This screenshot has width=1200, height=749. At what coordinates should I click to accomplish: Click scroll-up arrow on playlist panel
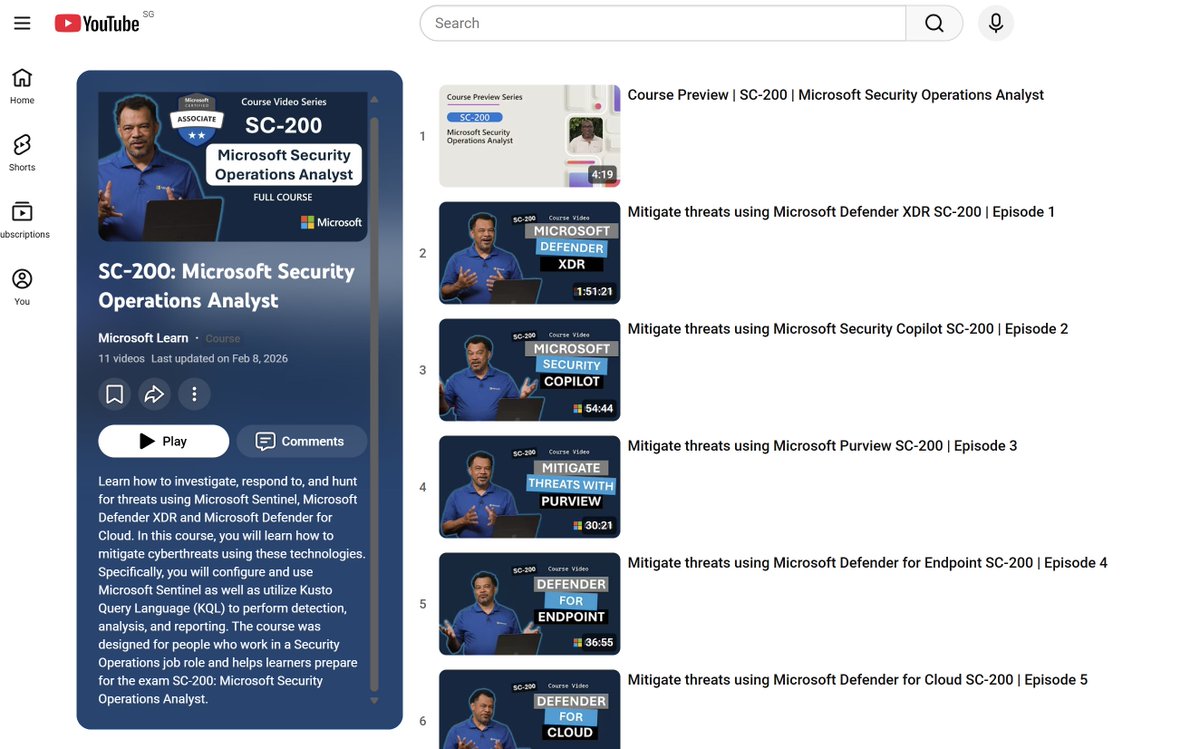click(374, 100)
